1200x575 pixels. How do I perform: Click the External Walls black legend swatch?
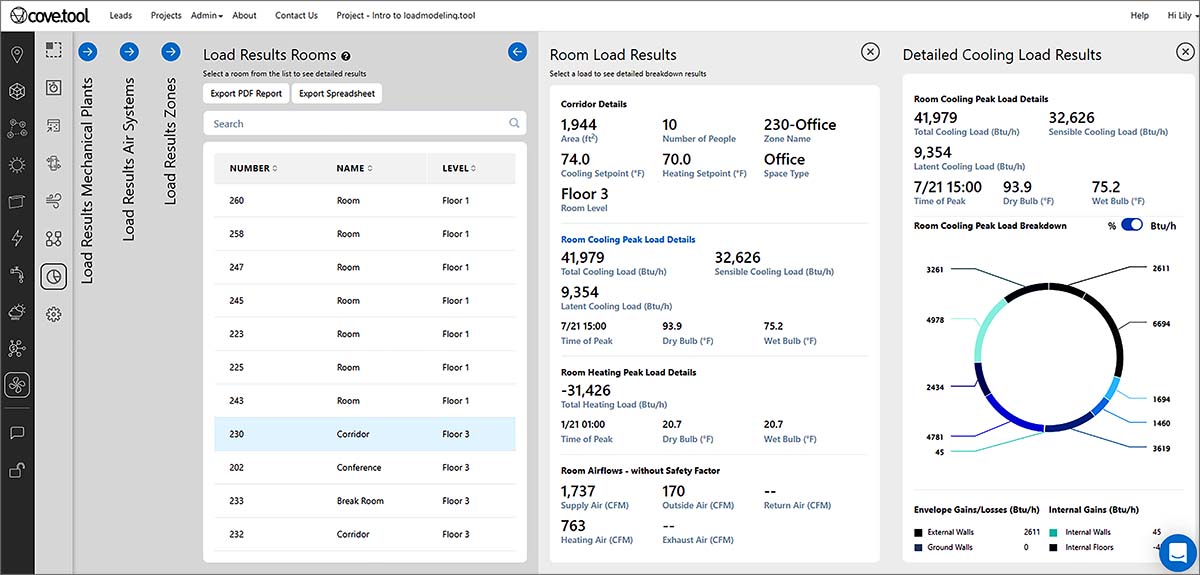coord(918,532)
